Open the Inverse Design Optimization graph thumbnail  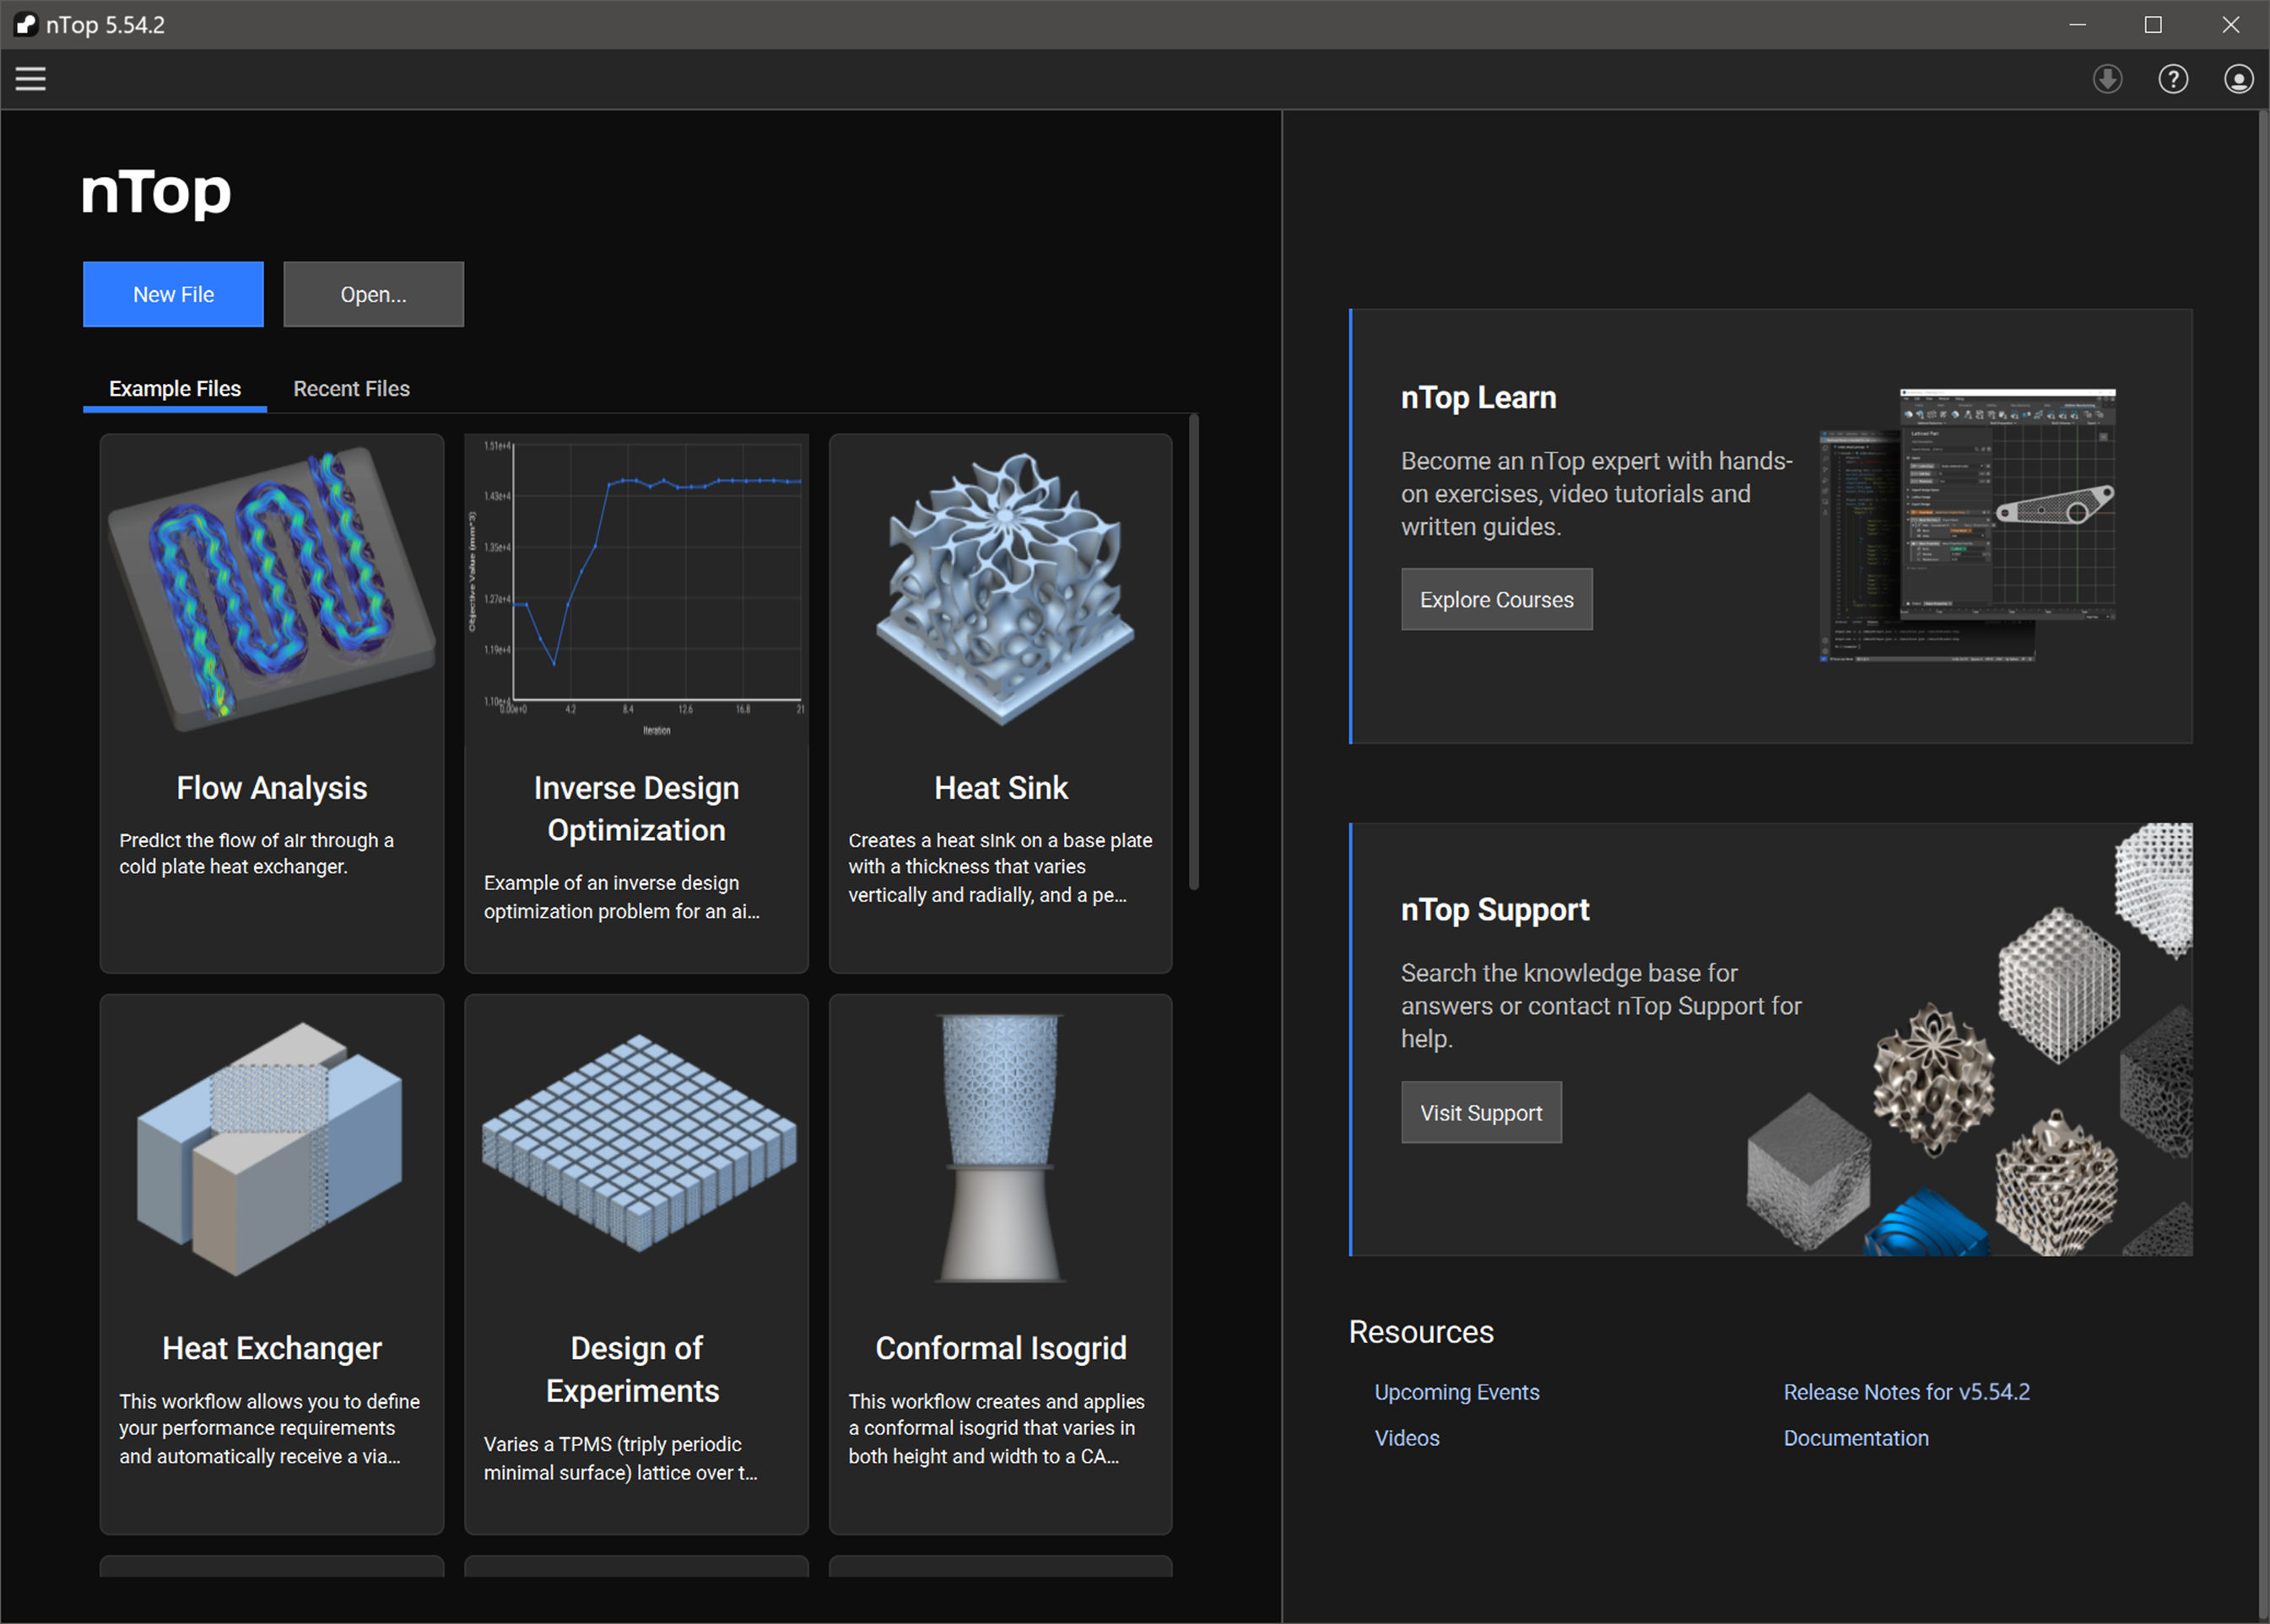click(x=636, y=590)
